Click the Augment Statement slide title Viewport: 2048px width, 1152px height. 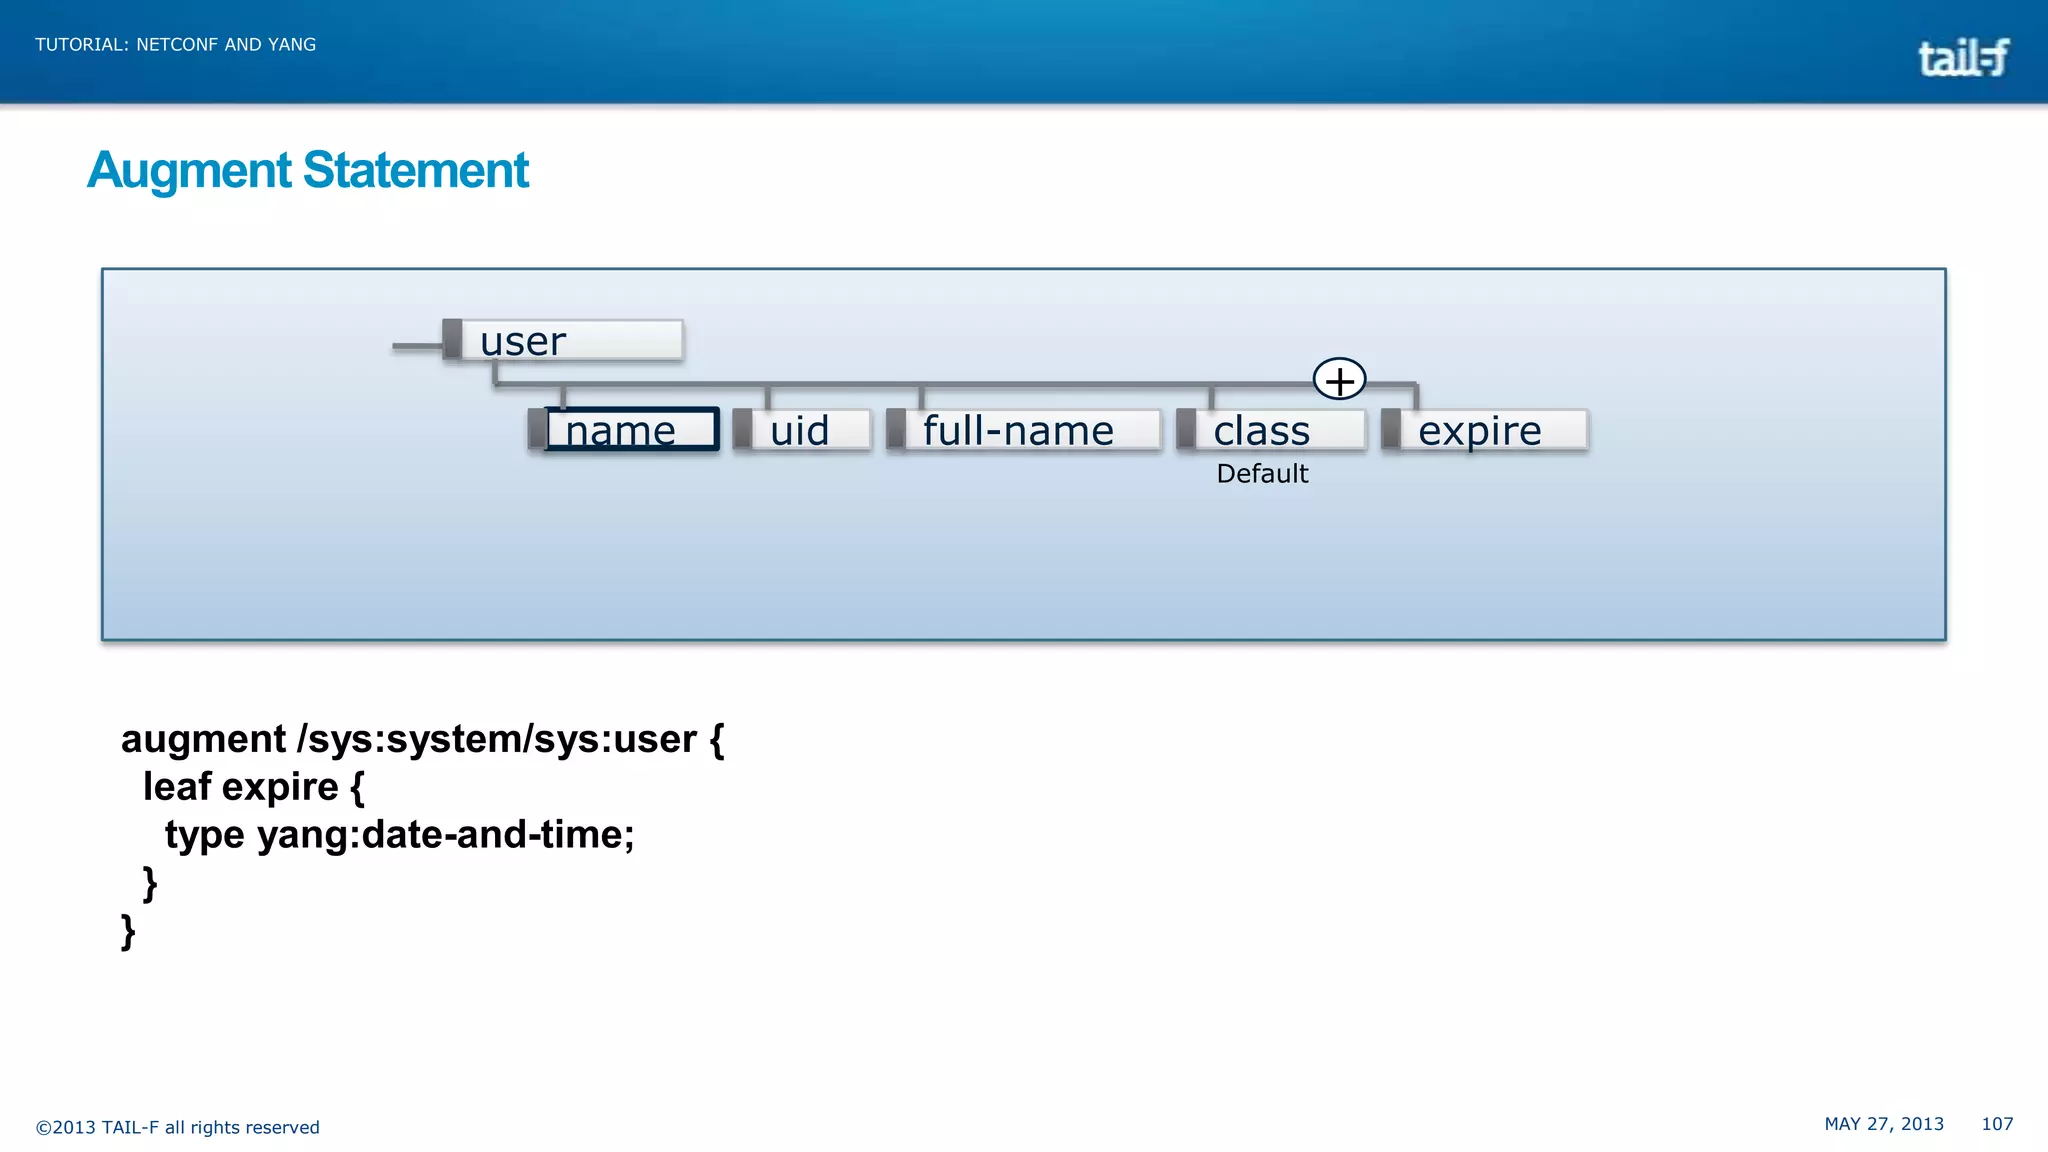pos(308,170)
